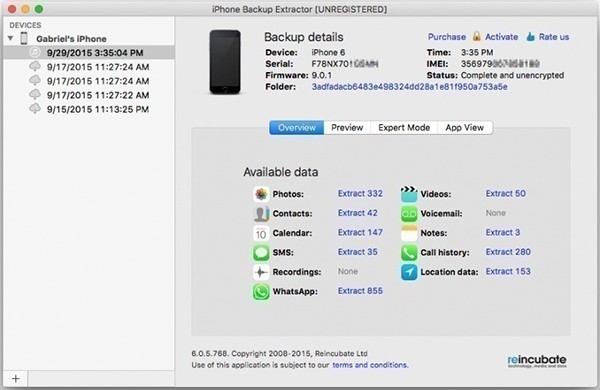Click the reincubate logo
Image resolution: width=600 pixels, height=390 pixels.
[537, 361]
